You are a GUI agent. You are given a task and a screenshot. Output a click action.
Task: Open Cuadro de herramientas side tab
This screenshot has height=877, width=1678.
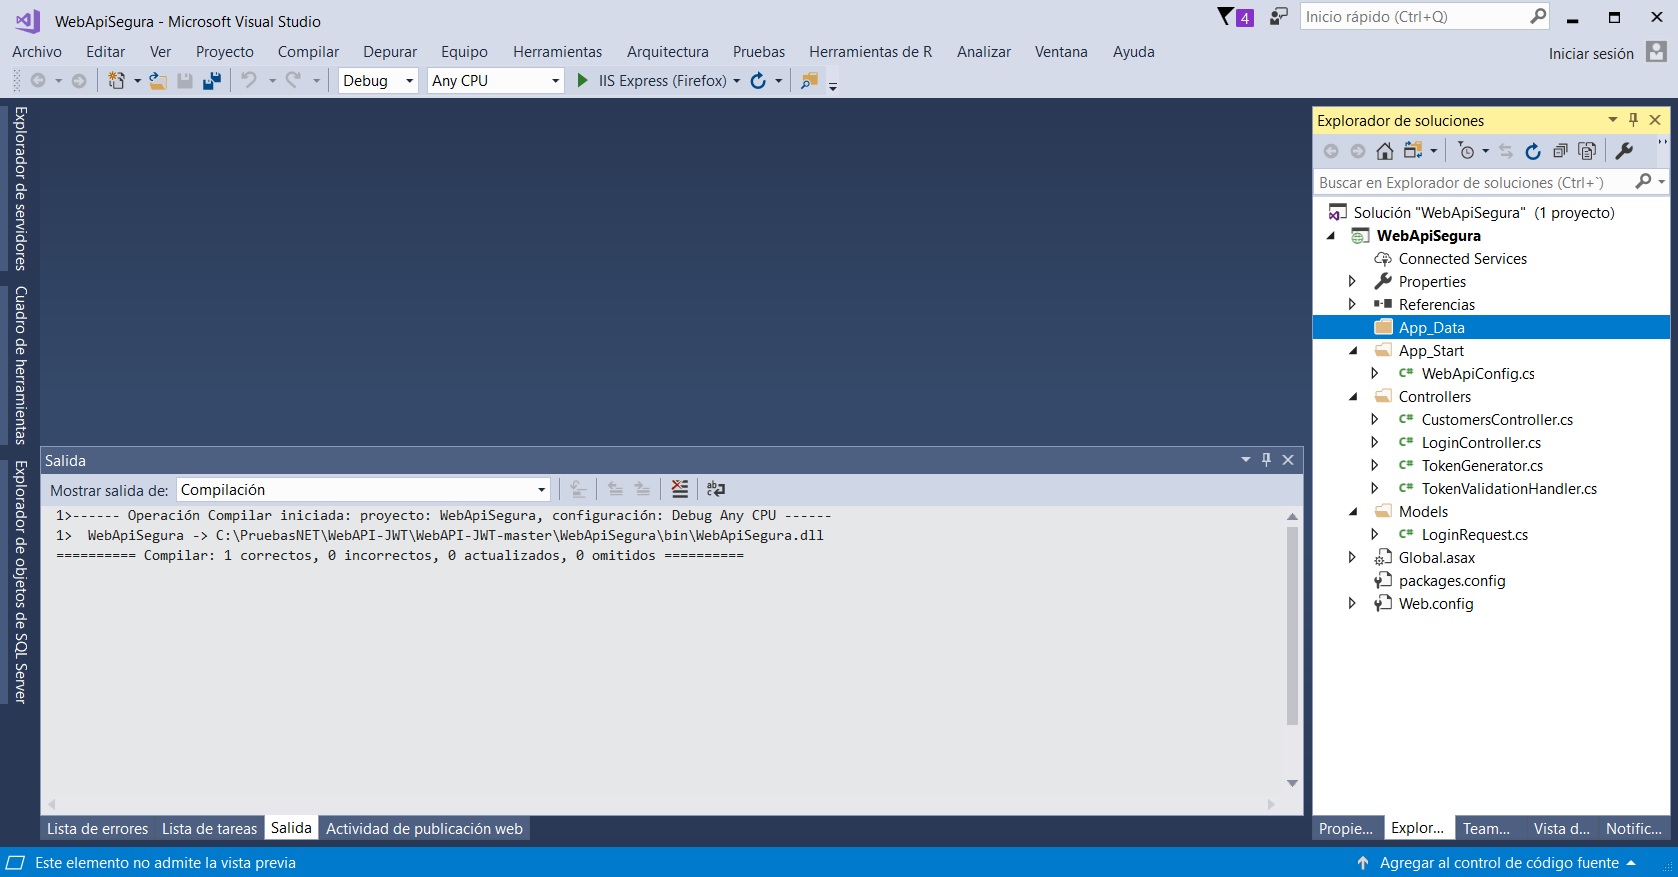tap(20, 364)
